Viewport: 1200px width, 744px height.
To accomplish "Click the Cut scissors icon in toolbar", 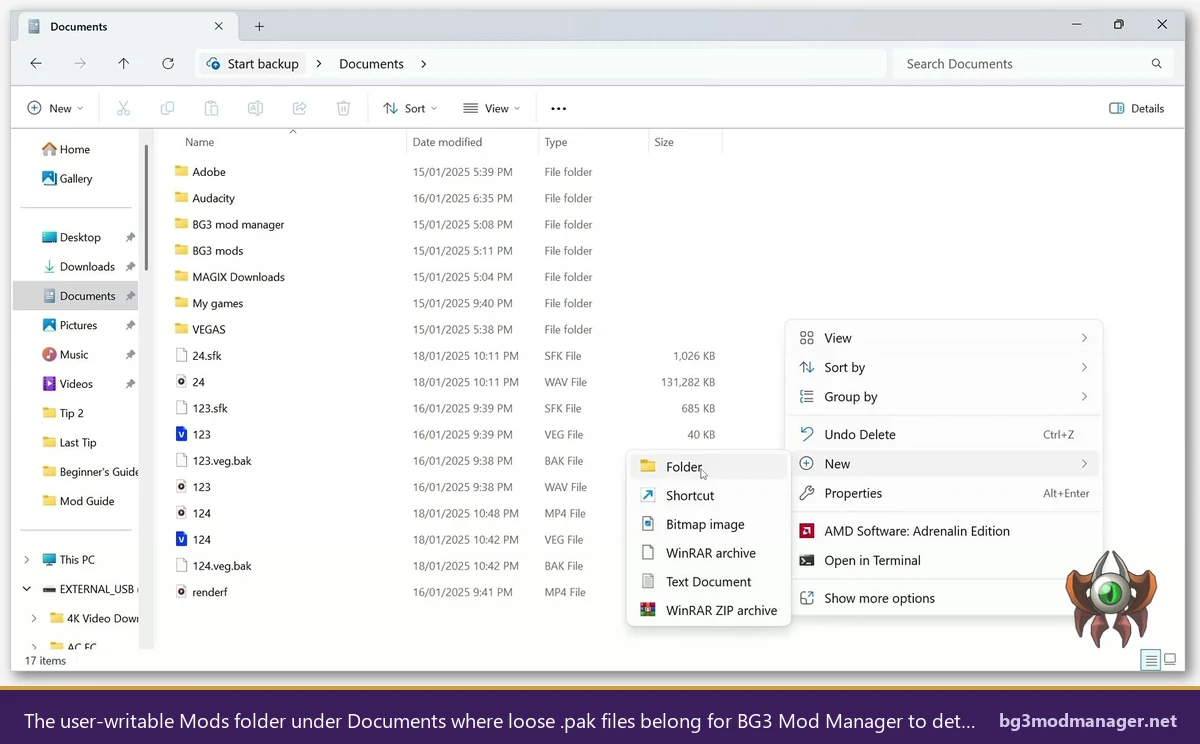I will click(123, 108).
